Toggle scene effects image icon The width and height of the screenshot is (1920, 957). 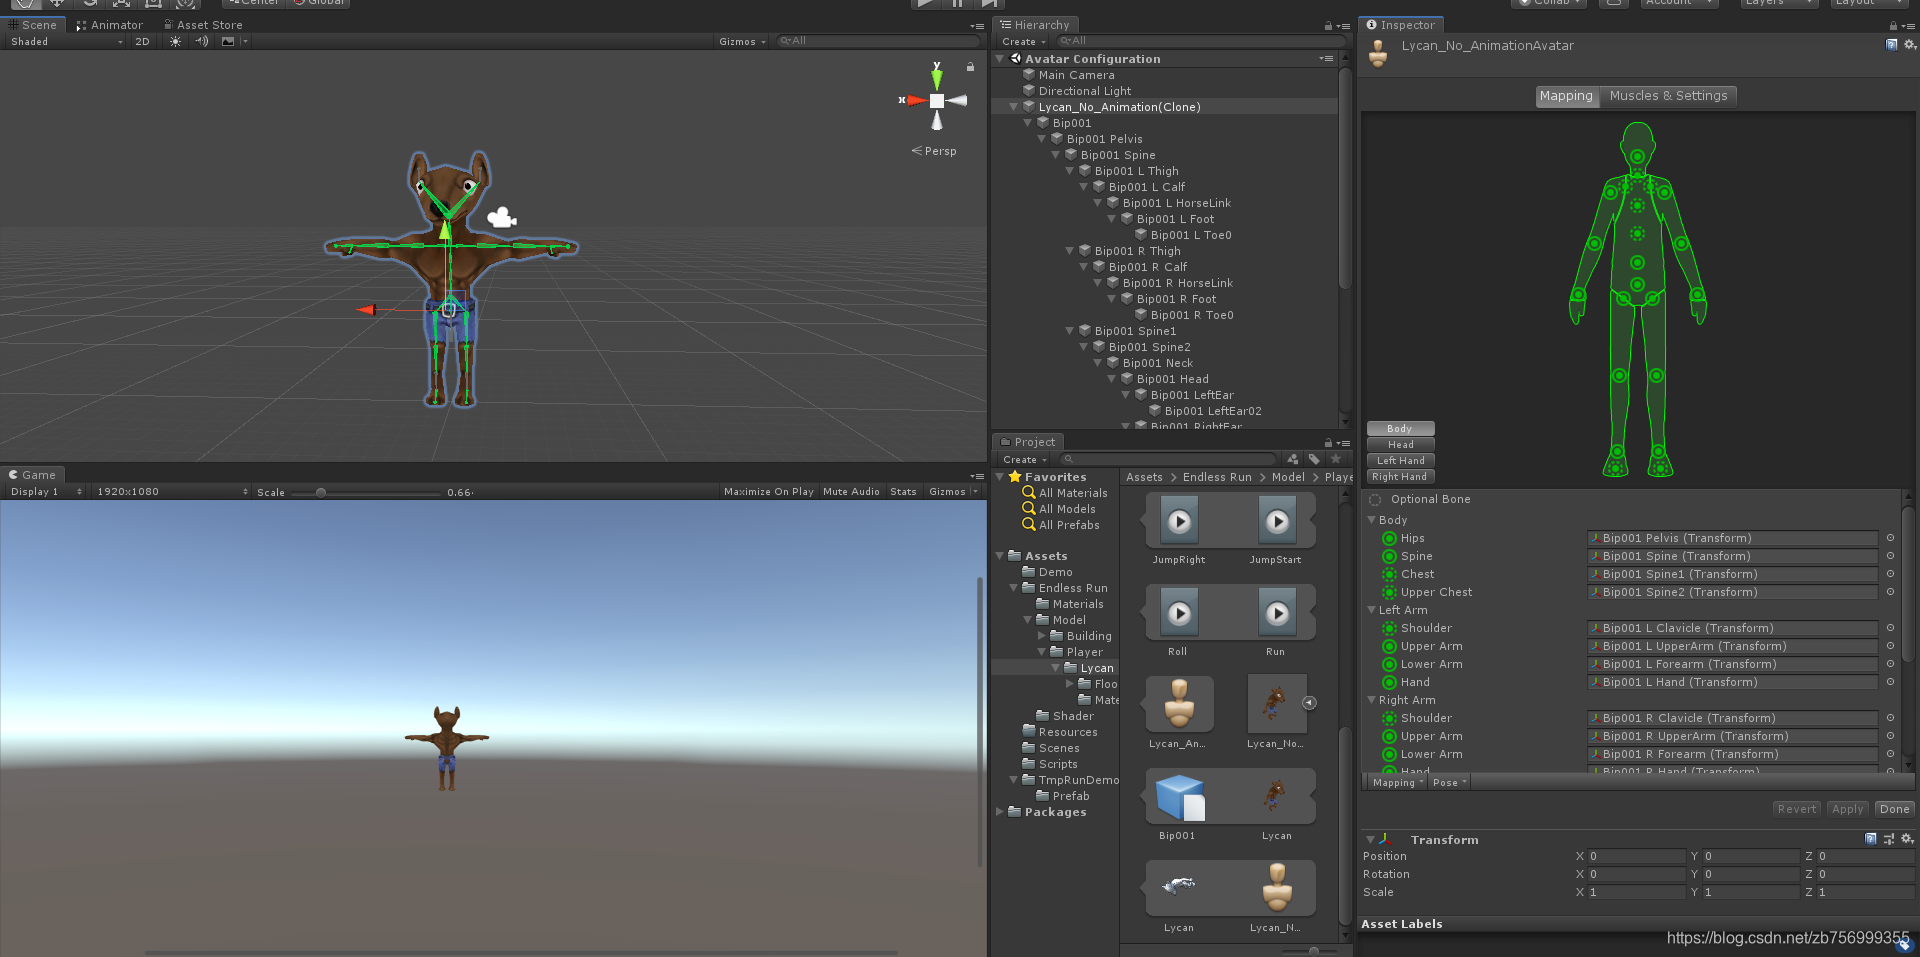[x=228, y=41]
